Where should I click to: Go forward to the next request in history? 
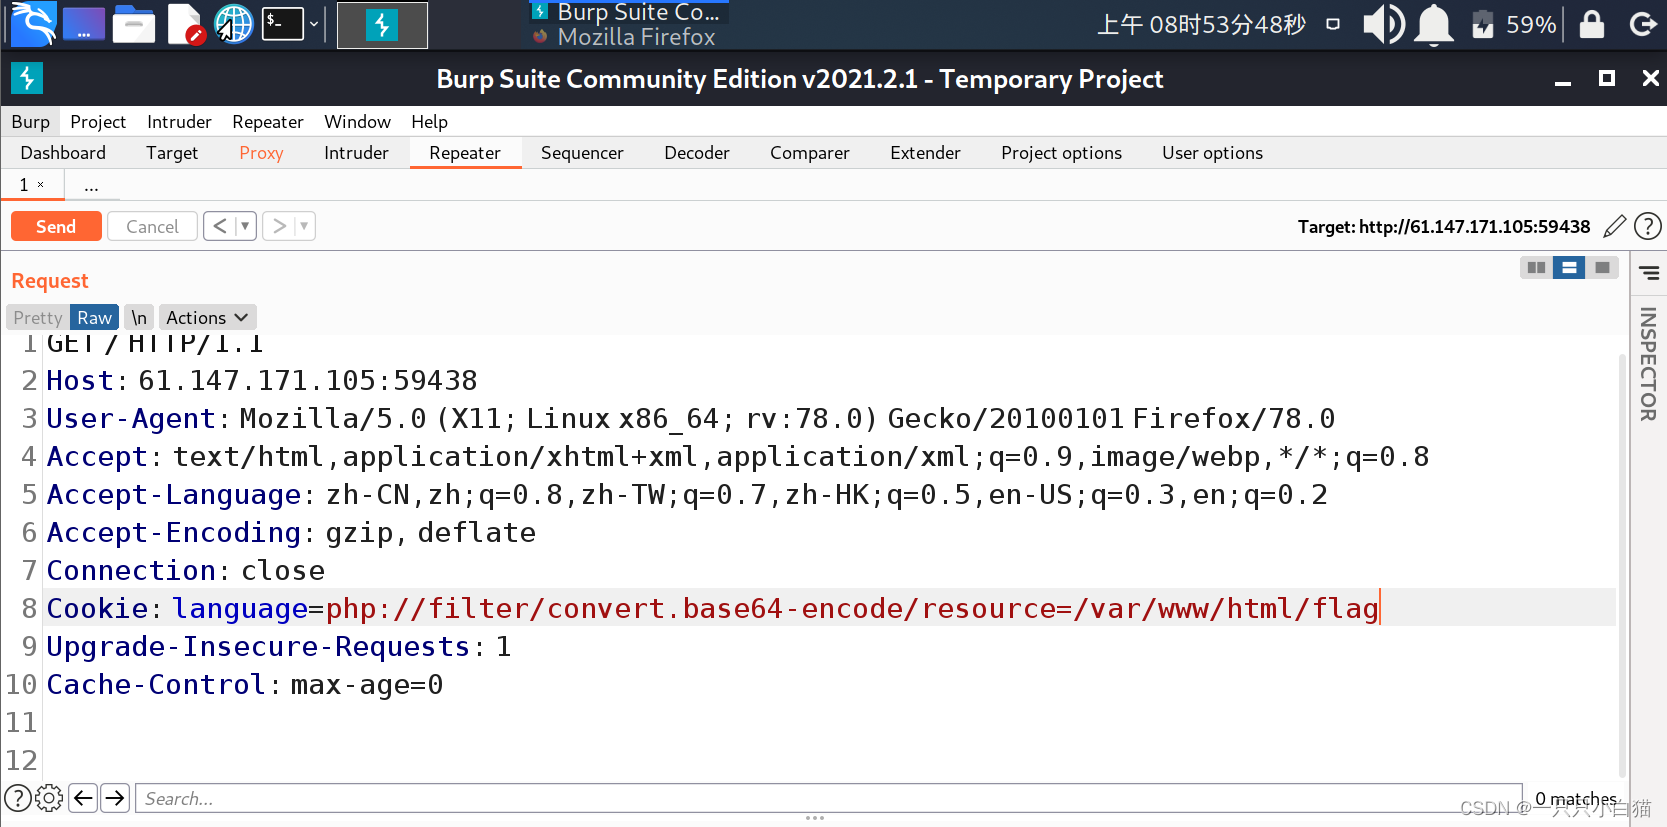(279, 227)
